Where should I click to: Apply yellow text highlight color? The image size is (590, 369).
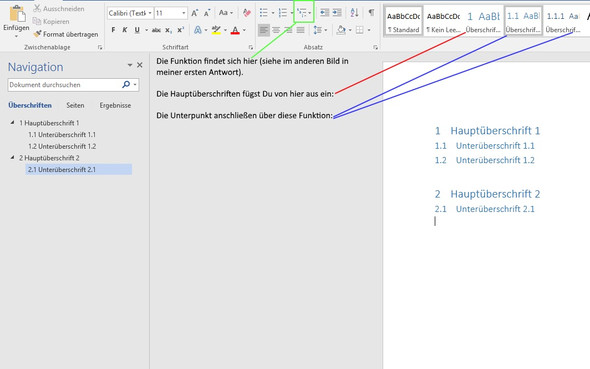tap(216, 30)
